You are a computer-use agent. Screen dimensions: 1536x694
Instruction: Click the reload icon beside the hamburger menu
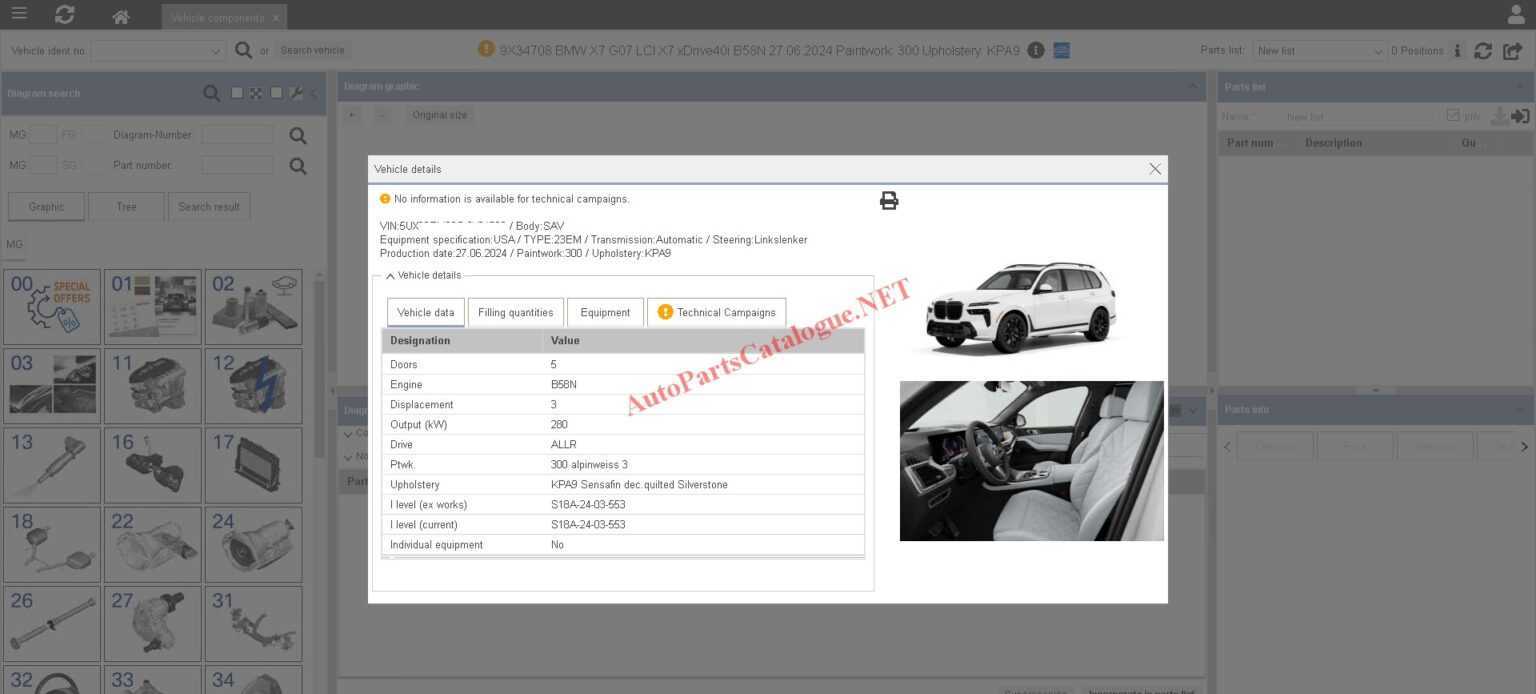(64, 16)
